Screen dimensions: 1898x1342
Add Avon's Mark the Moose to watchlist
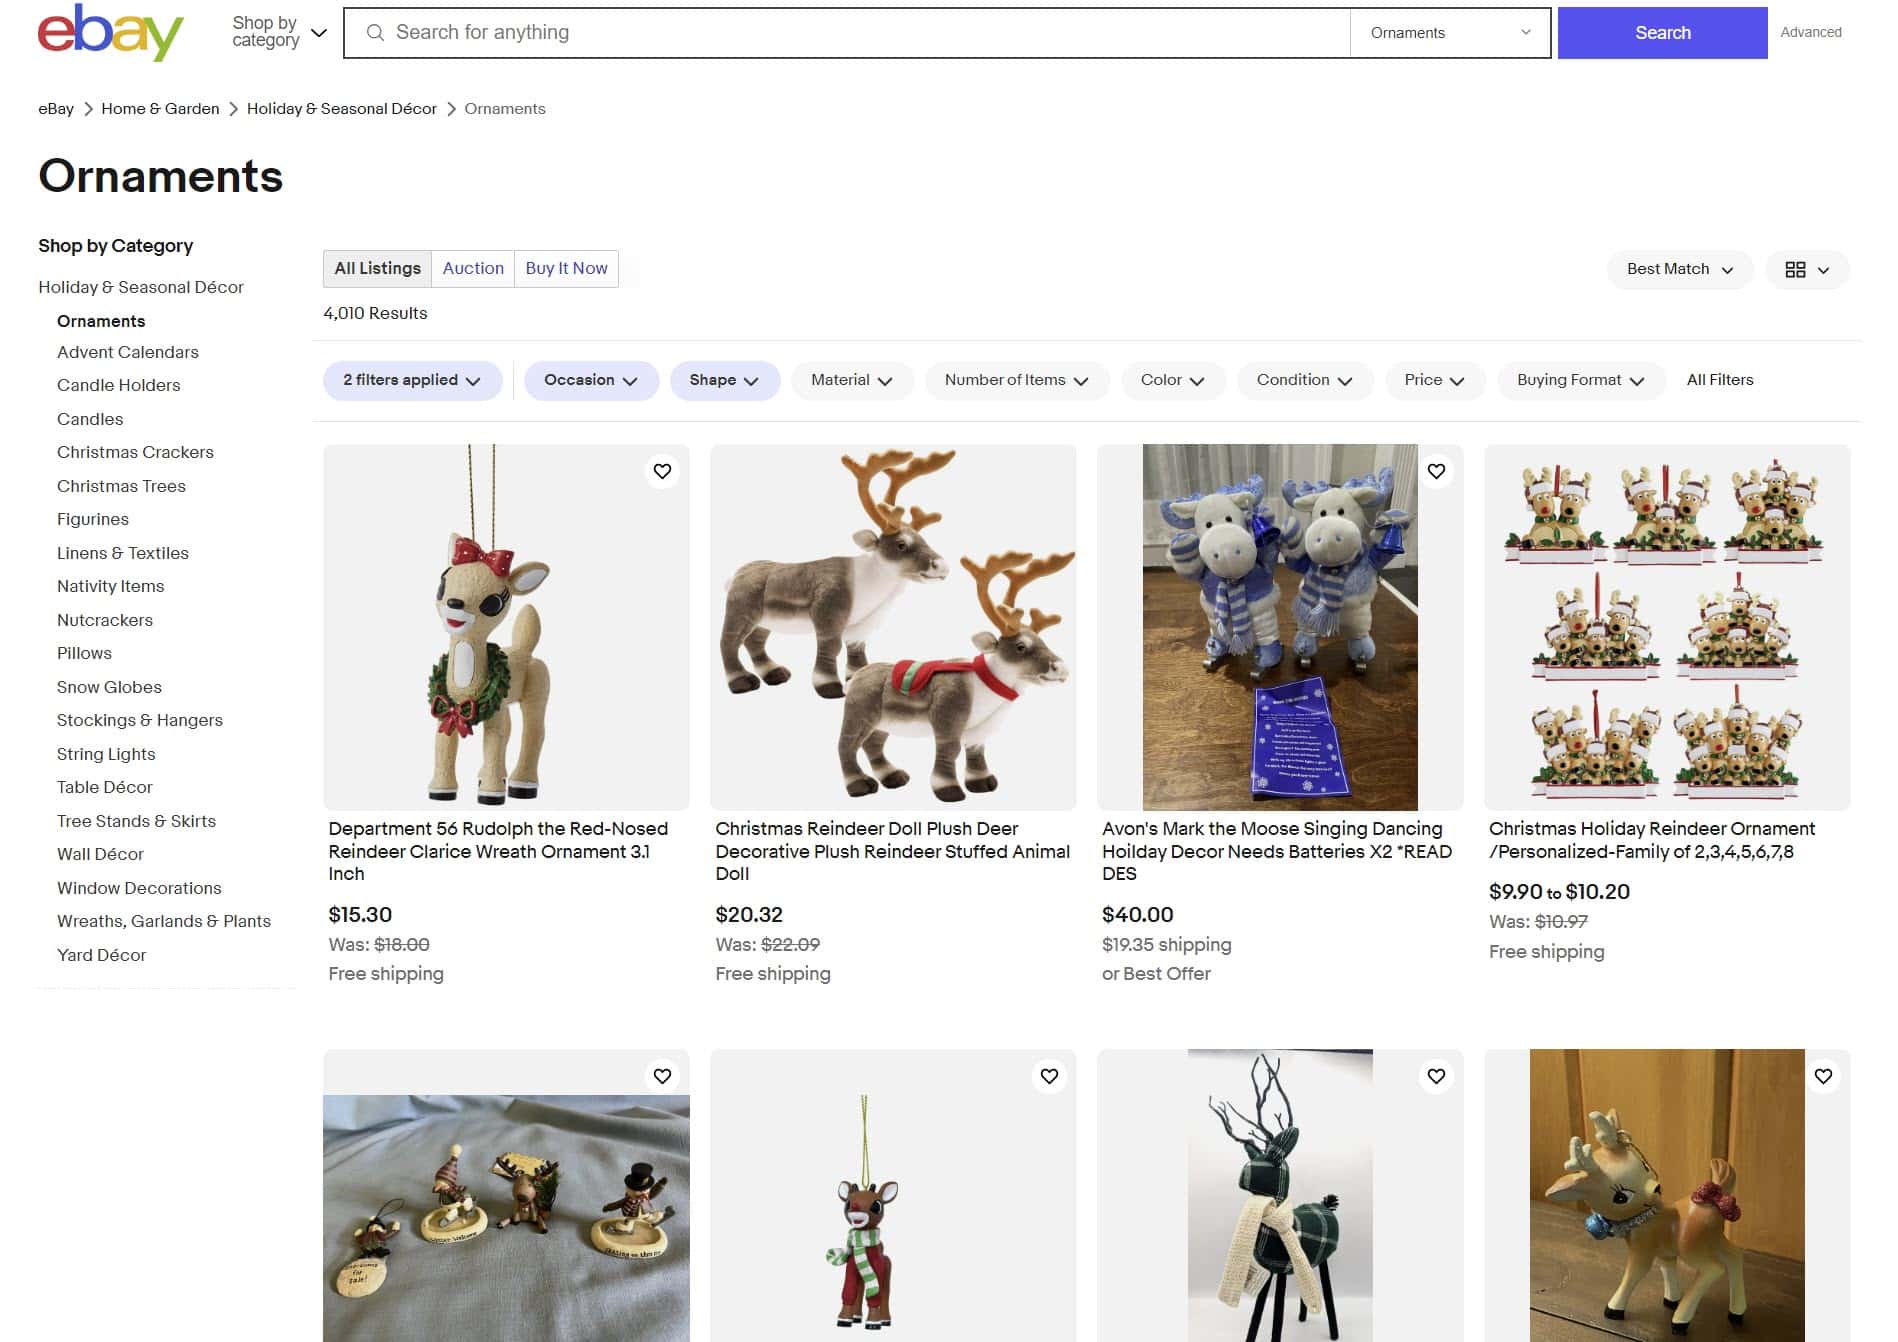[x=1436, y=471]
